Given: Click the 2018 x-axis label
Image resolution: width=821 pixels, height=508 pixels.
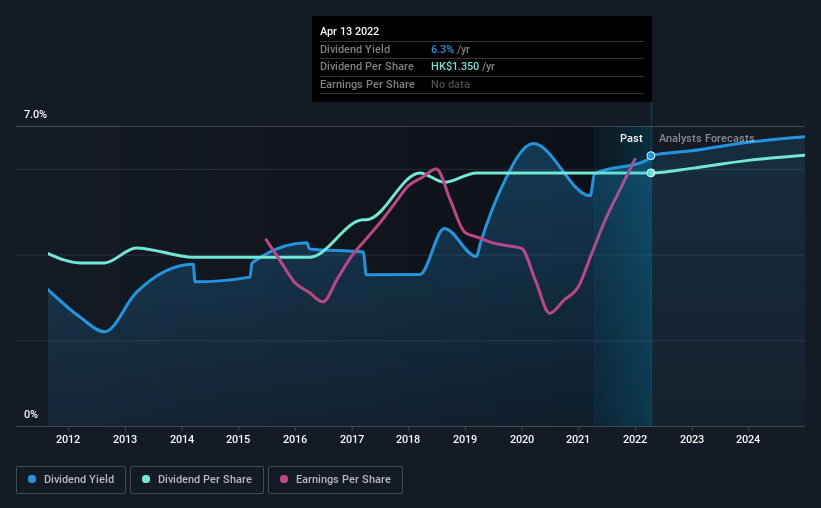Looking at the screenshot, I should pyautogui.click(x=408, y=439).
